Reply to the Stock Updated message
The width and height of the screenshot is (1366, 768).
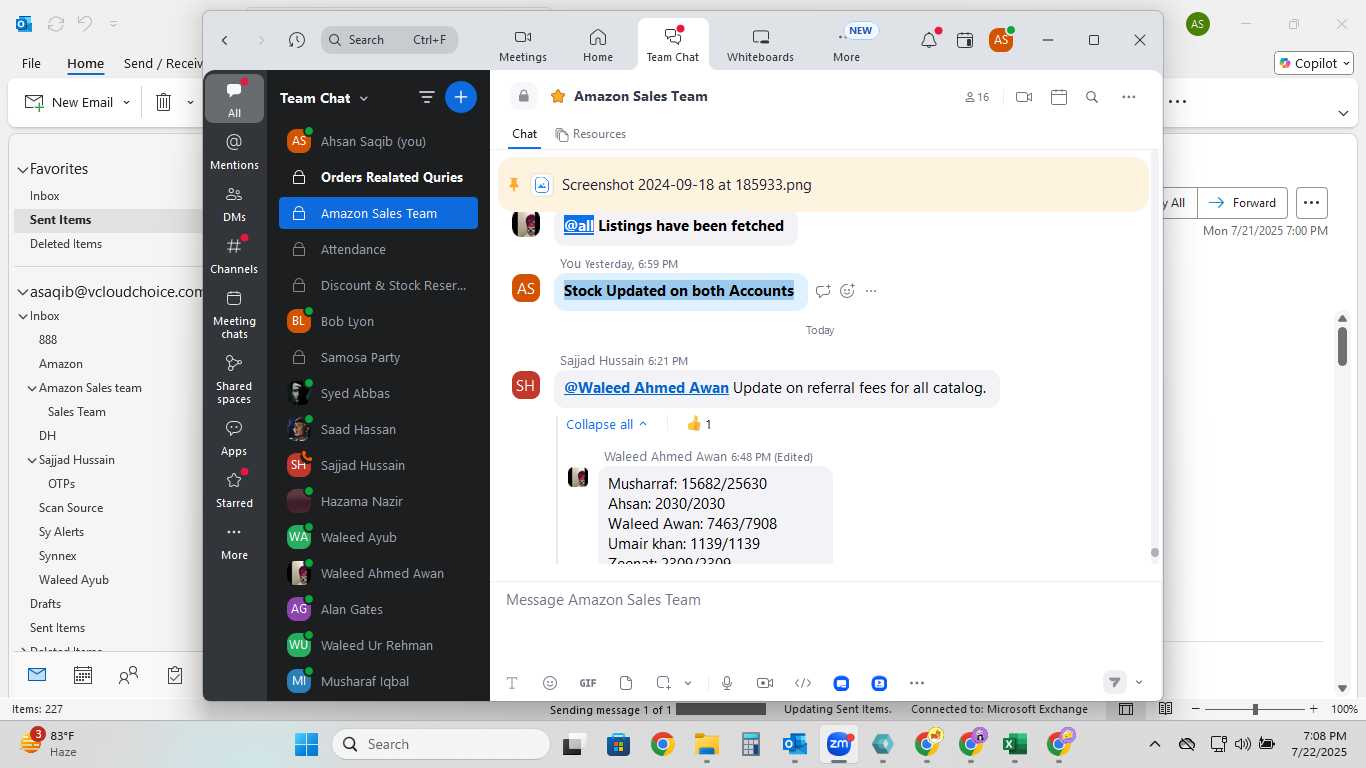coord(823,291)
